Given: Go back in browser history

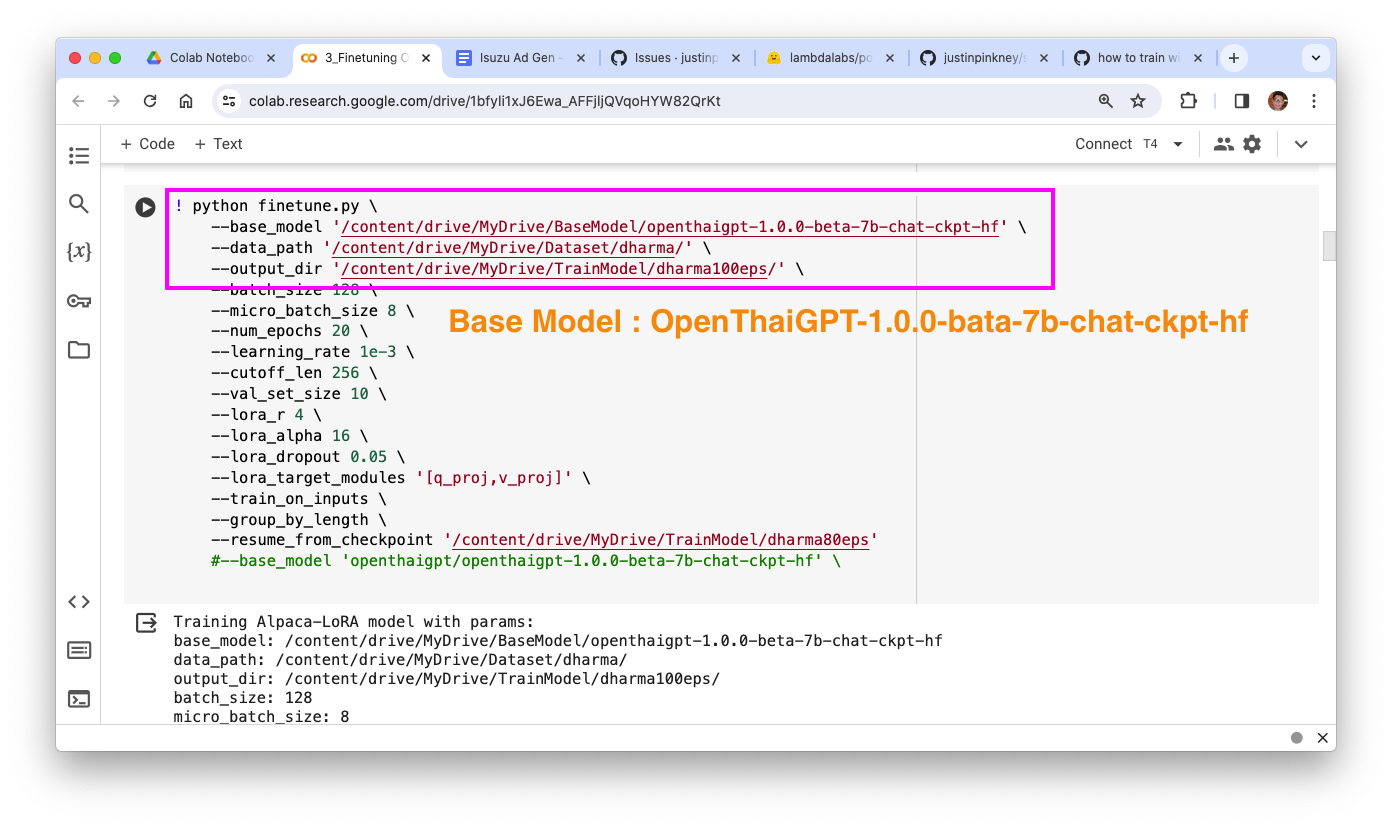Looking at the screenshot, I should tap(78, 101).
